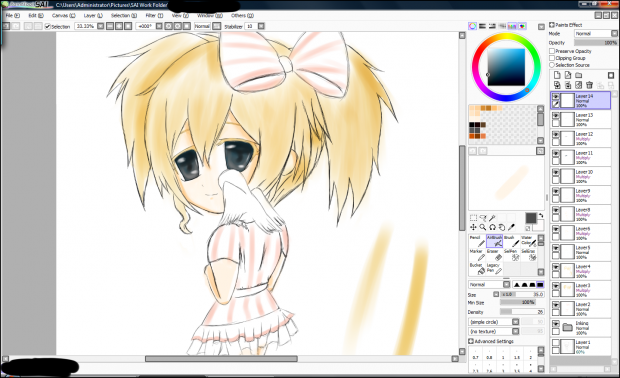
Task: Open the Window menu
Action: point(210,15)
